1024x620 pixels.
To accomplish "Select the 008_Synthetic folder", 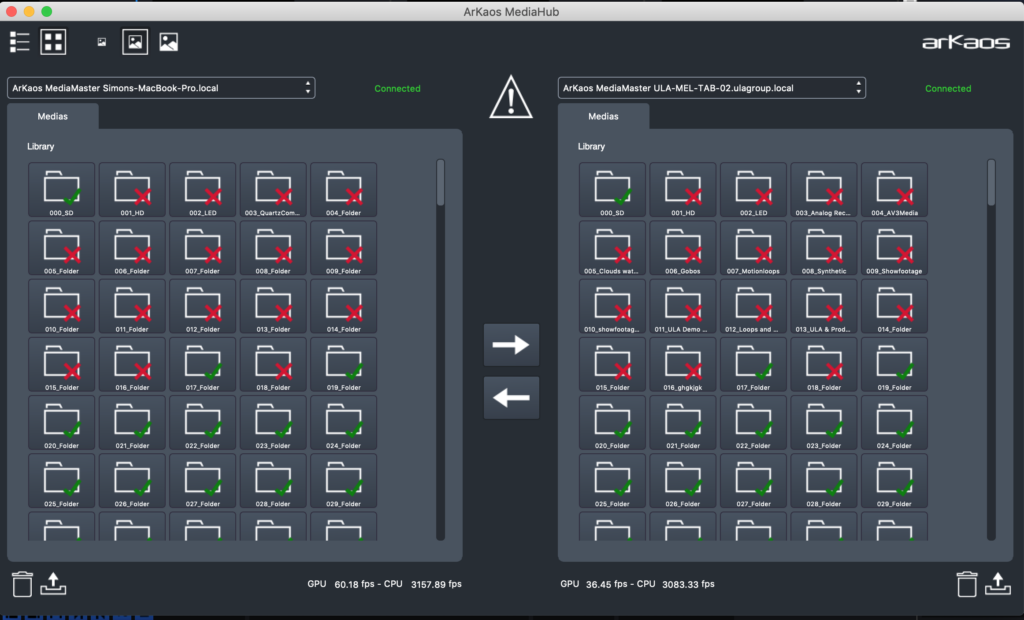I will tap(824, 248).
